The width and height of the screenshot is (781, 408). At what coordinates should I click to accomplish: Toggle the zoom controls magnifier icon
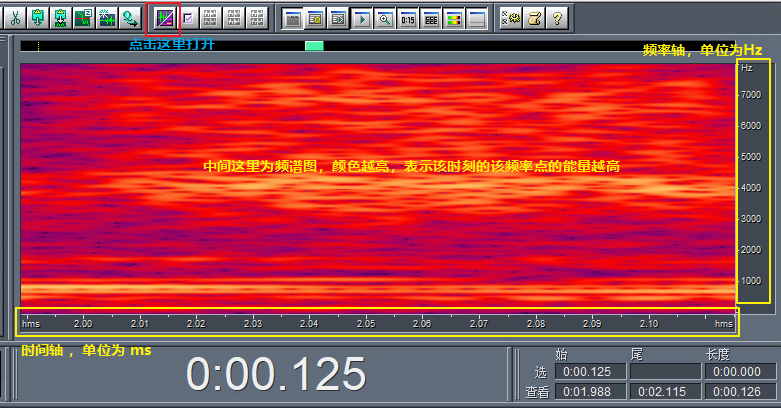tap(385, 17)
